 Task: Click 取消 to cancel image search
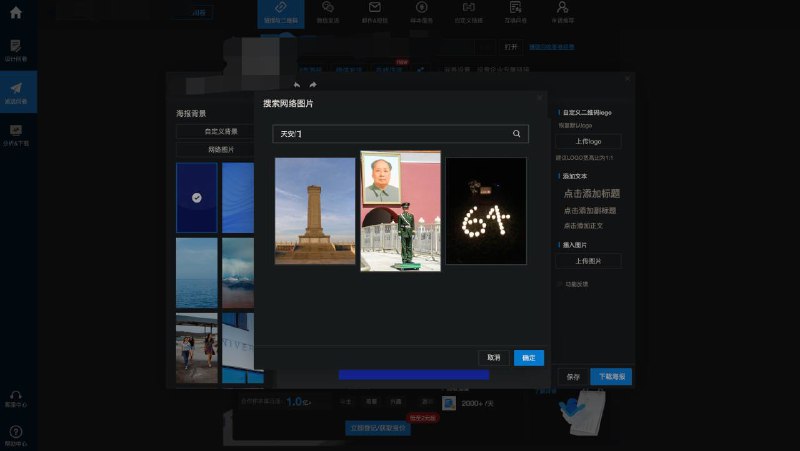(x=493, y=358)
